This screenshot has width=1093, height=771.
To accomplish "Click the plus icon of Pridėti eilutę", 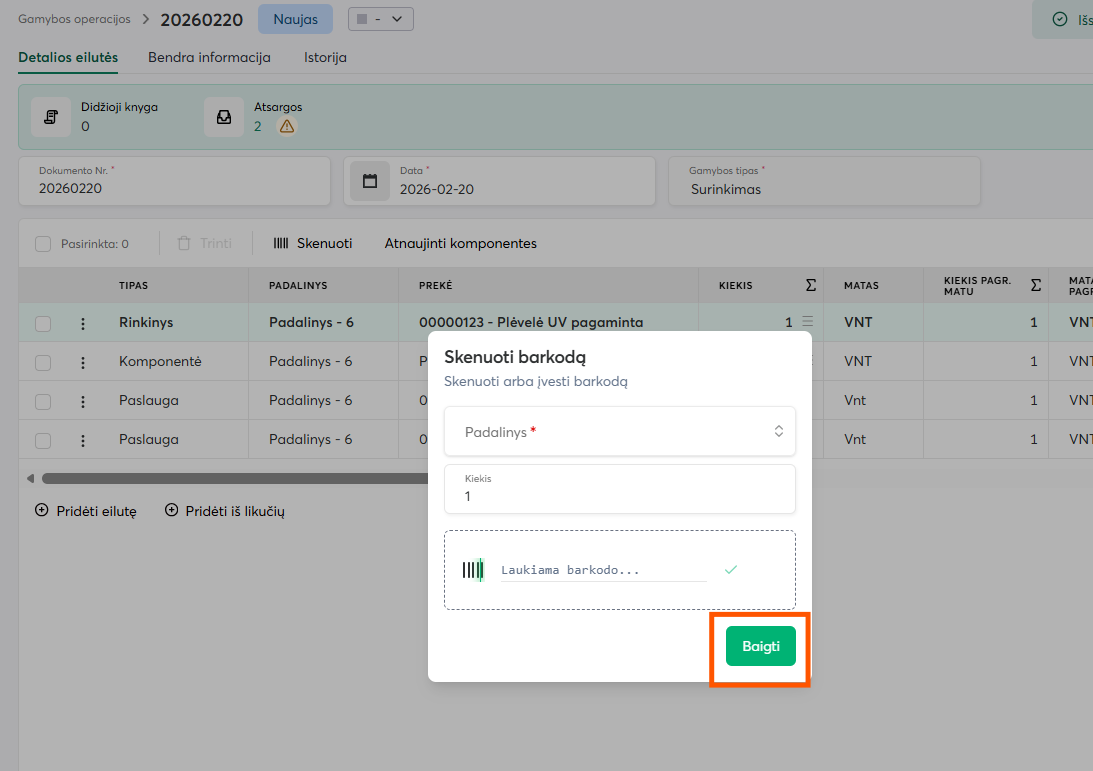I will tap(42, 510).
